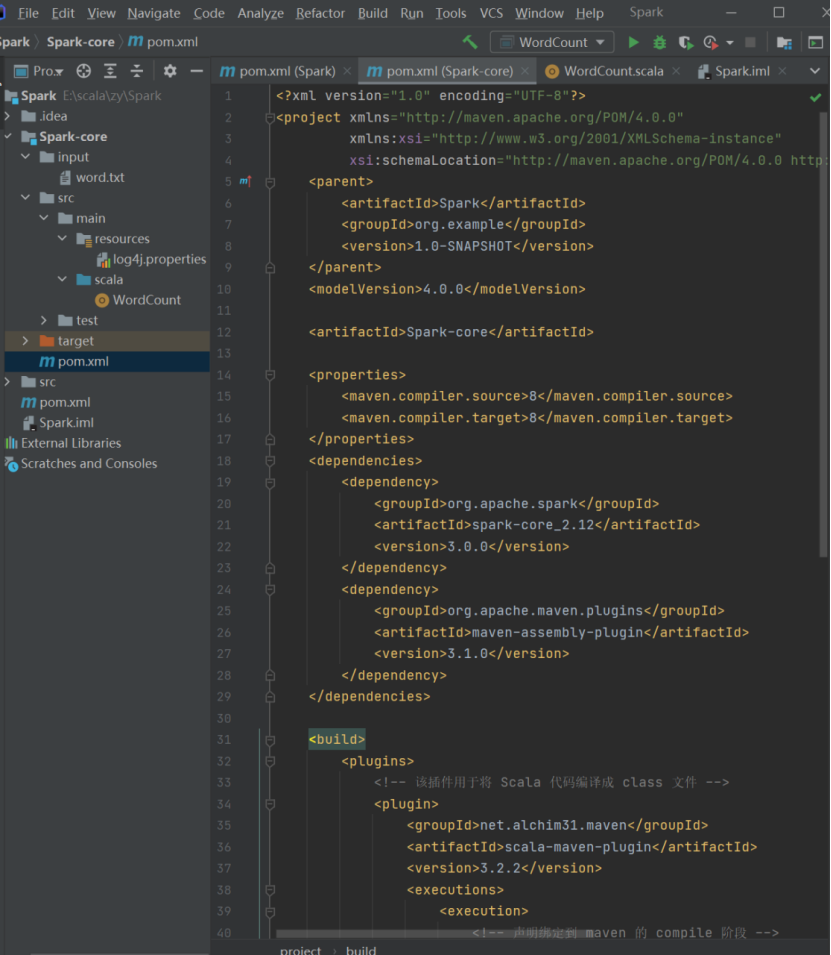Viewport: 831px width, 955px height.
Task: Expand all nodes in Project panel
Action: 110,71
